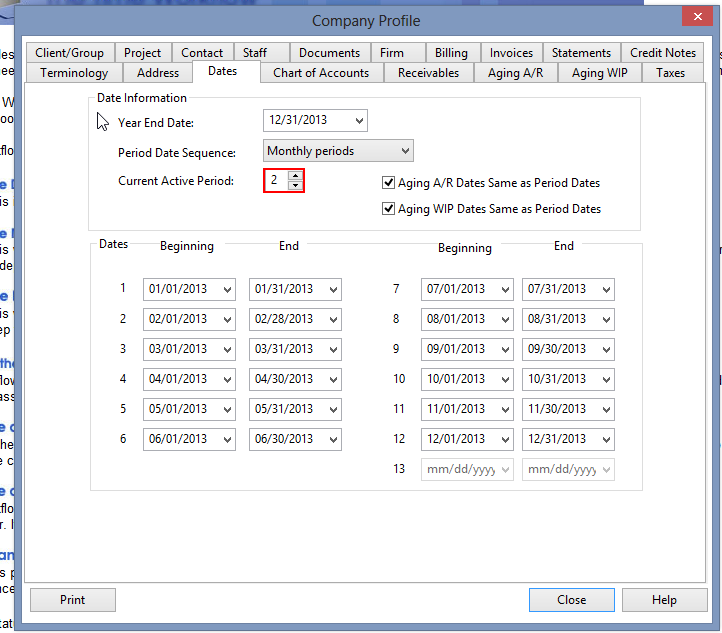Viewport: 722px width, 633px height.
Task: Click the Current Active Period number field
Action: point(275,181)
